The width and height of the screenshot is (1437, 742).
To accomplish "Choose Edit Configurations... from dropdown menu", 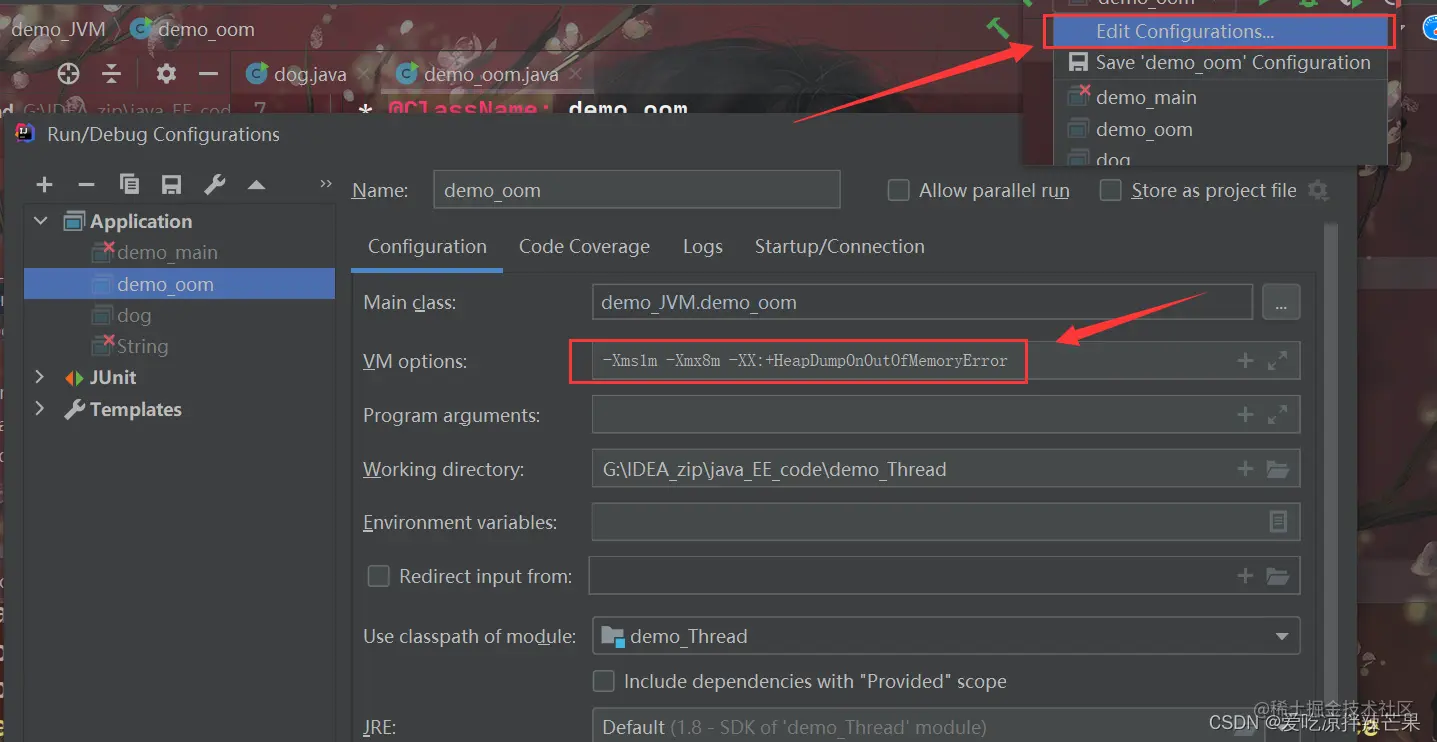I will [x=1218, y=31].
